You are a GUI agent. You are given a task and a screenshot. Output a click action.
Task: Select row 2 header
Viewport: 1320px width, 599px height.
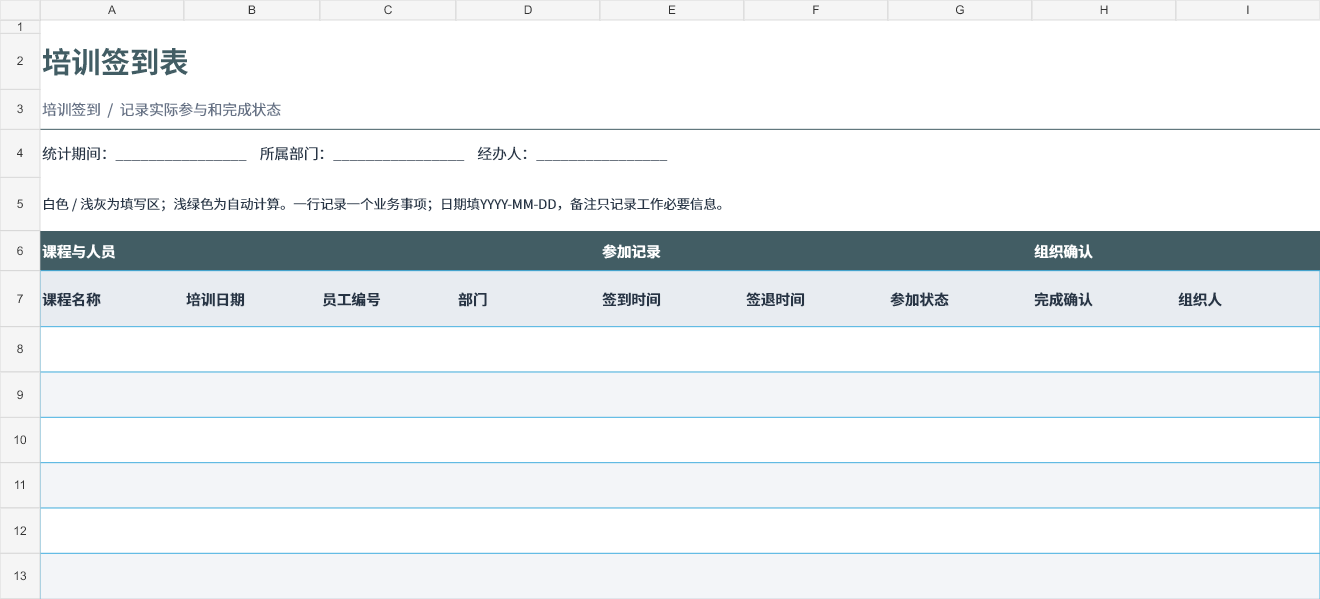point(20,61)
